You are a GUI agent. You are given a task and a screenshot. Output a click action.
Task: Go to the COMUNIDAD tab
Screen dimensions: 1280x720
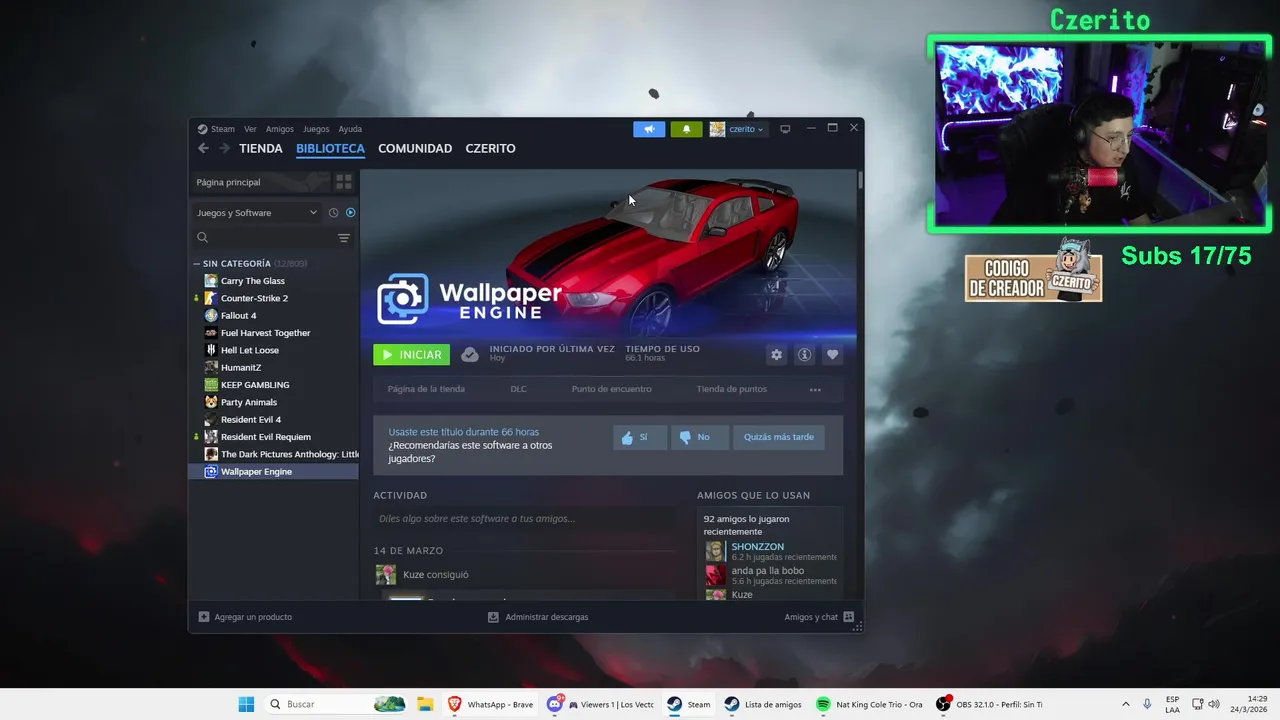415,148
